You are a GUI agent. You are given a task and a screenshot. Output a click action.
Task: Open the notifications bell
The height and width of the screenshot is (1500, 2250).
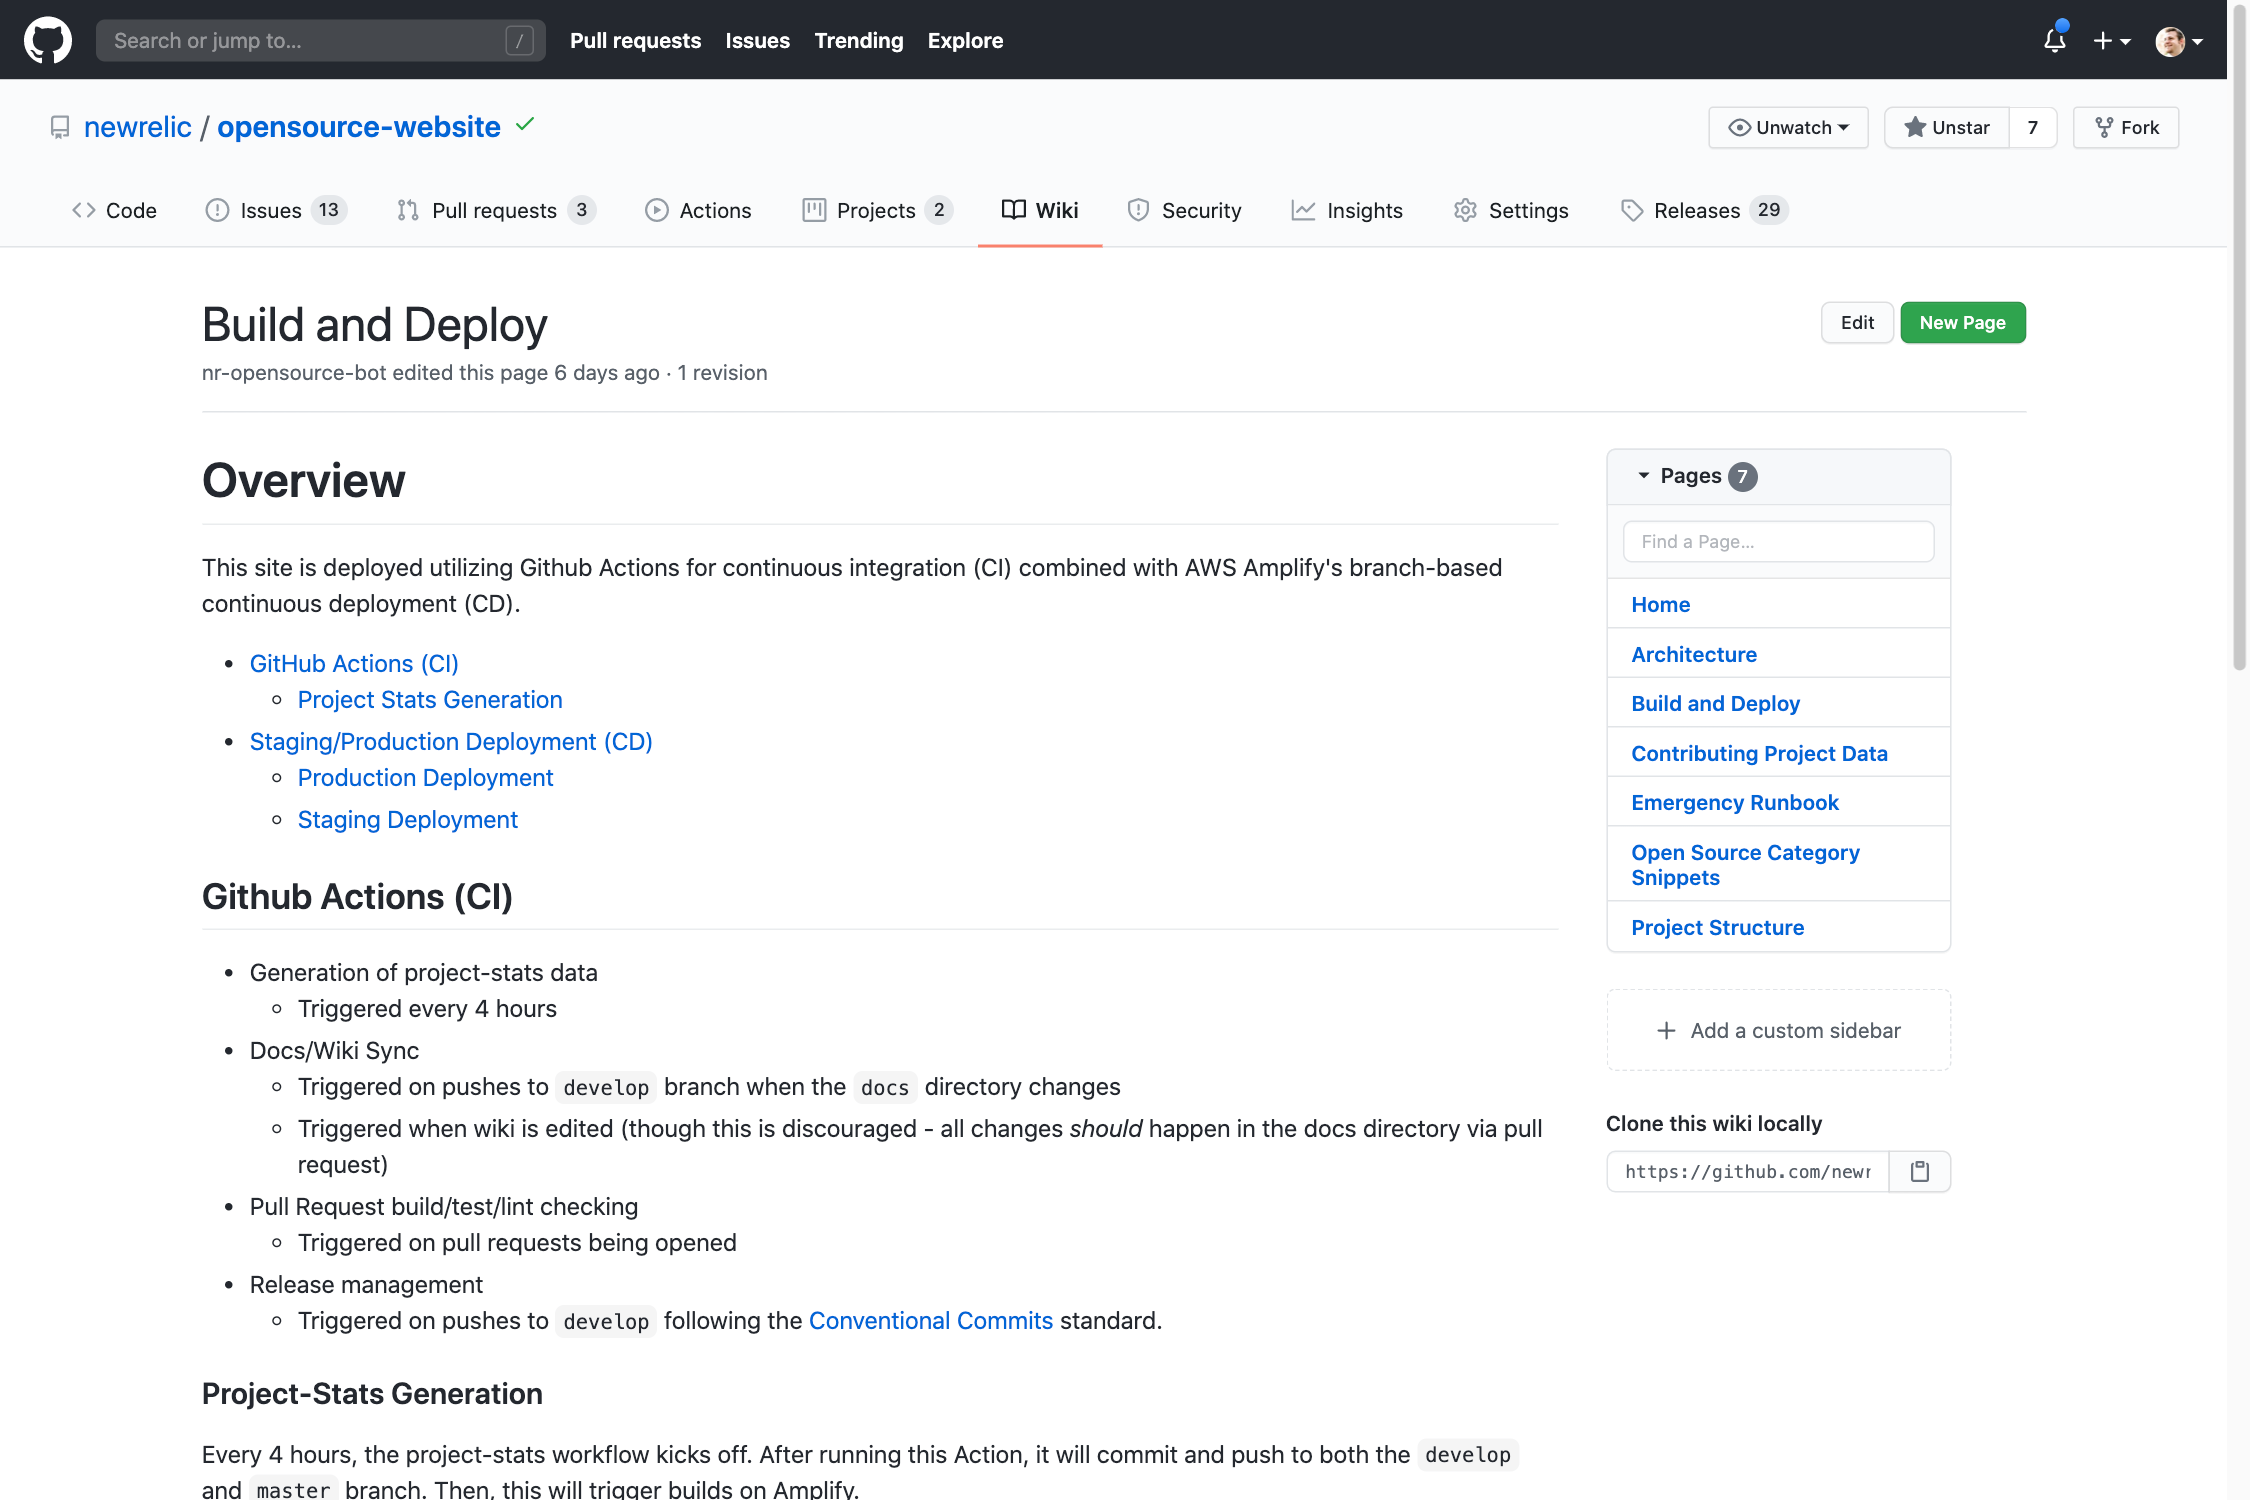point(2054,40)
